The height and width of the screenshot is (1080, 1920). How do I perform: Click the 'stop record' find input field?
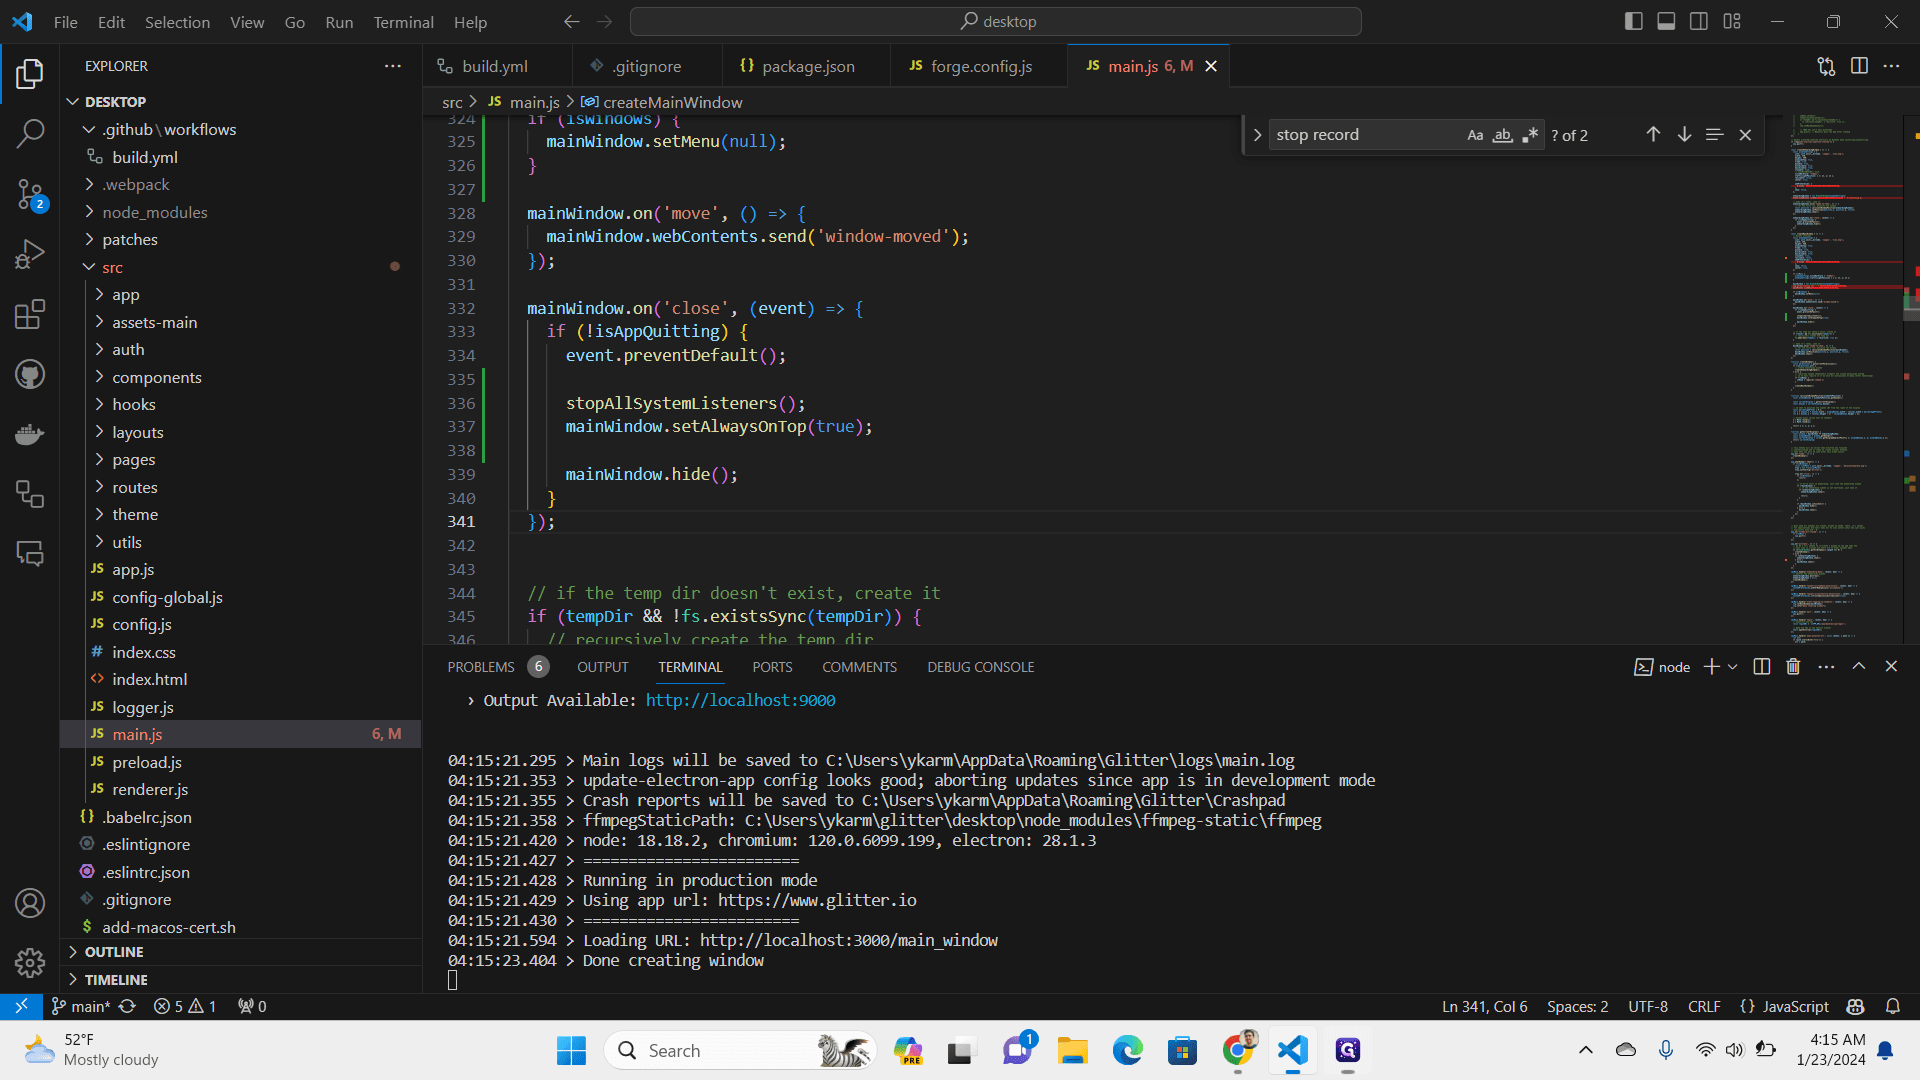click(x=1365, y=135)
